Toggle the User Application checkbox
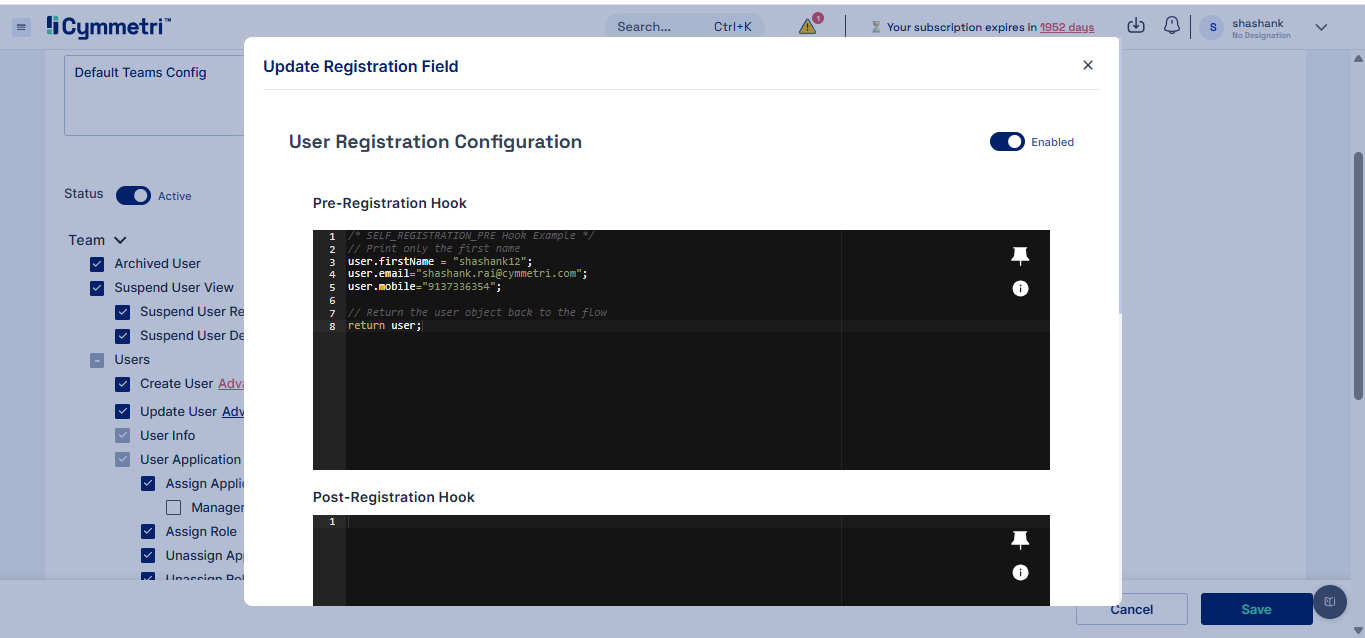Screen dimensions: 1365x638 pyautogui.click(x=122, y=460)
